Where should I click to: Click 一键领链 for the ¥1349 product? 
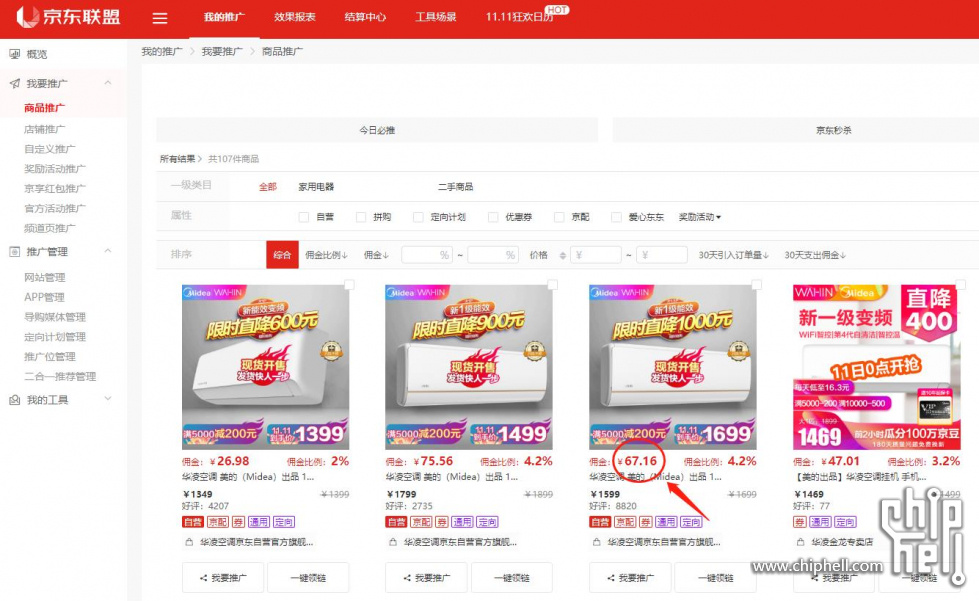pyautogui.click(x=308, y=578)
